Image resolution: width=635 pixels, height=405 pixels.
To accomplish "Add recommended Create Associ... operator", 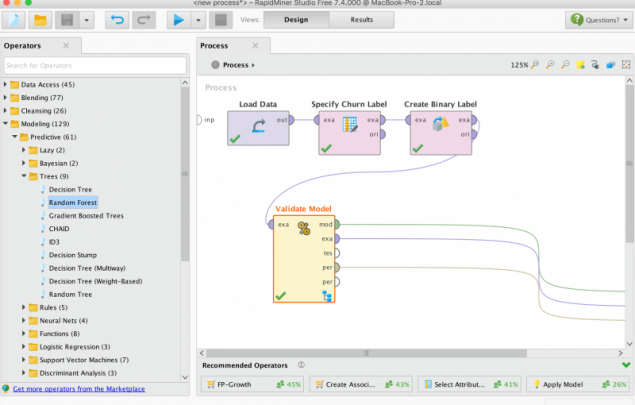I will pos(360,384).
